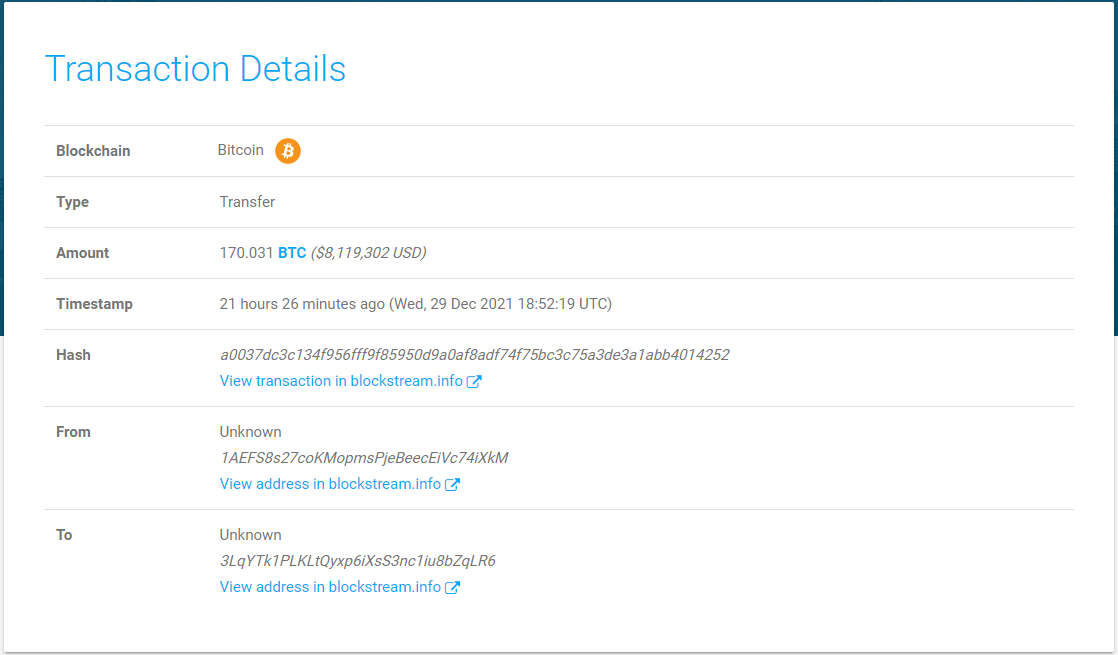Click the timestamp 21 hours 26 minutes ago
The height and width of the screenshot is (655, 1118).
(x=302, y=304)
